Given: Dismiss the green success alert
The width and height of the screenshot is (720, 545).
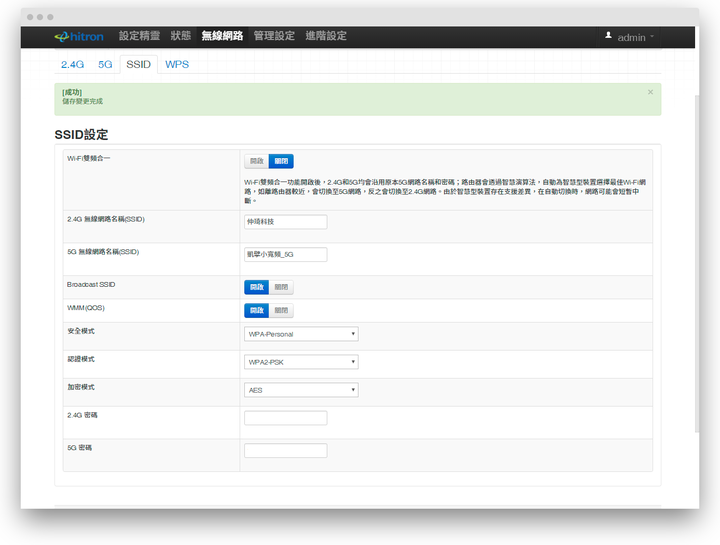Looking at the screenshot, I should 650,92.
